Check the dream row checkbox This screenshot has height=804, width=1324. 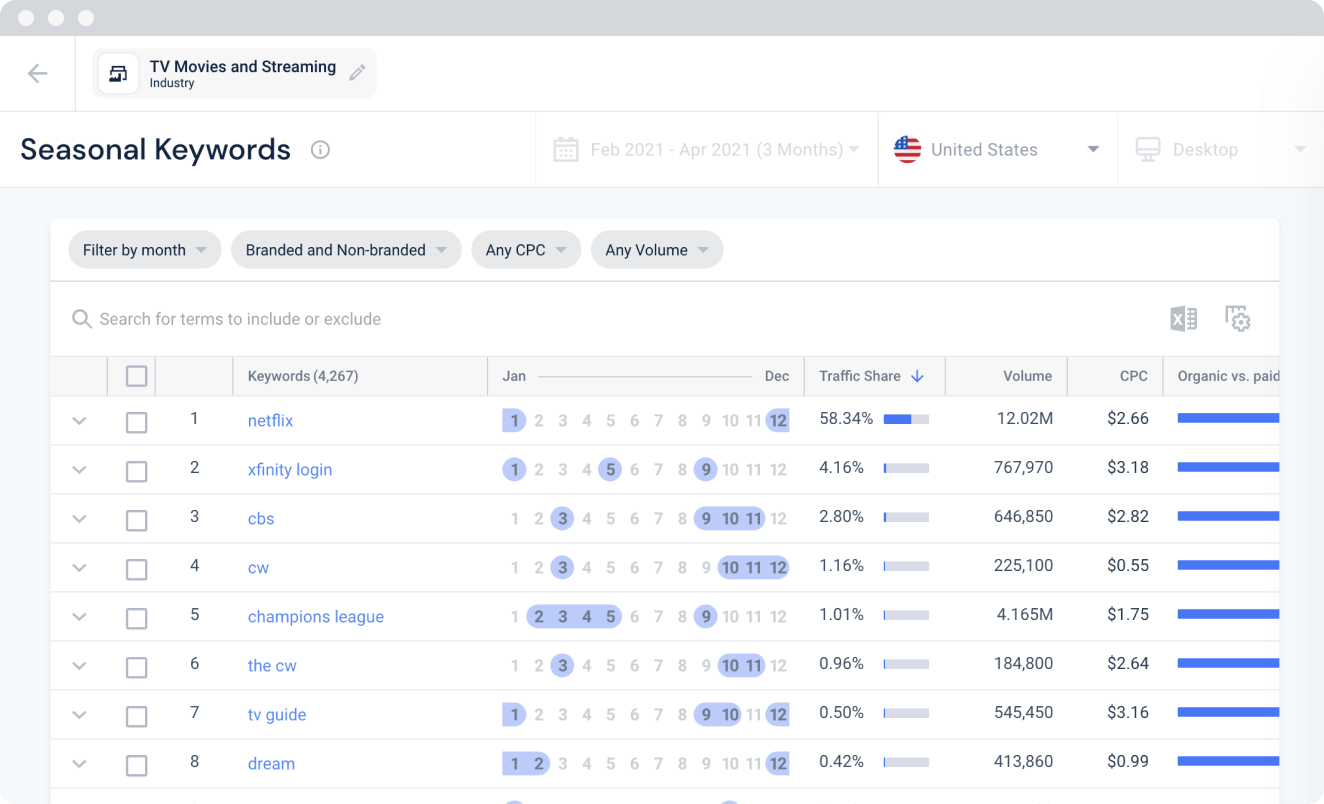[137, 765]
